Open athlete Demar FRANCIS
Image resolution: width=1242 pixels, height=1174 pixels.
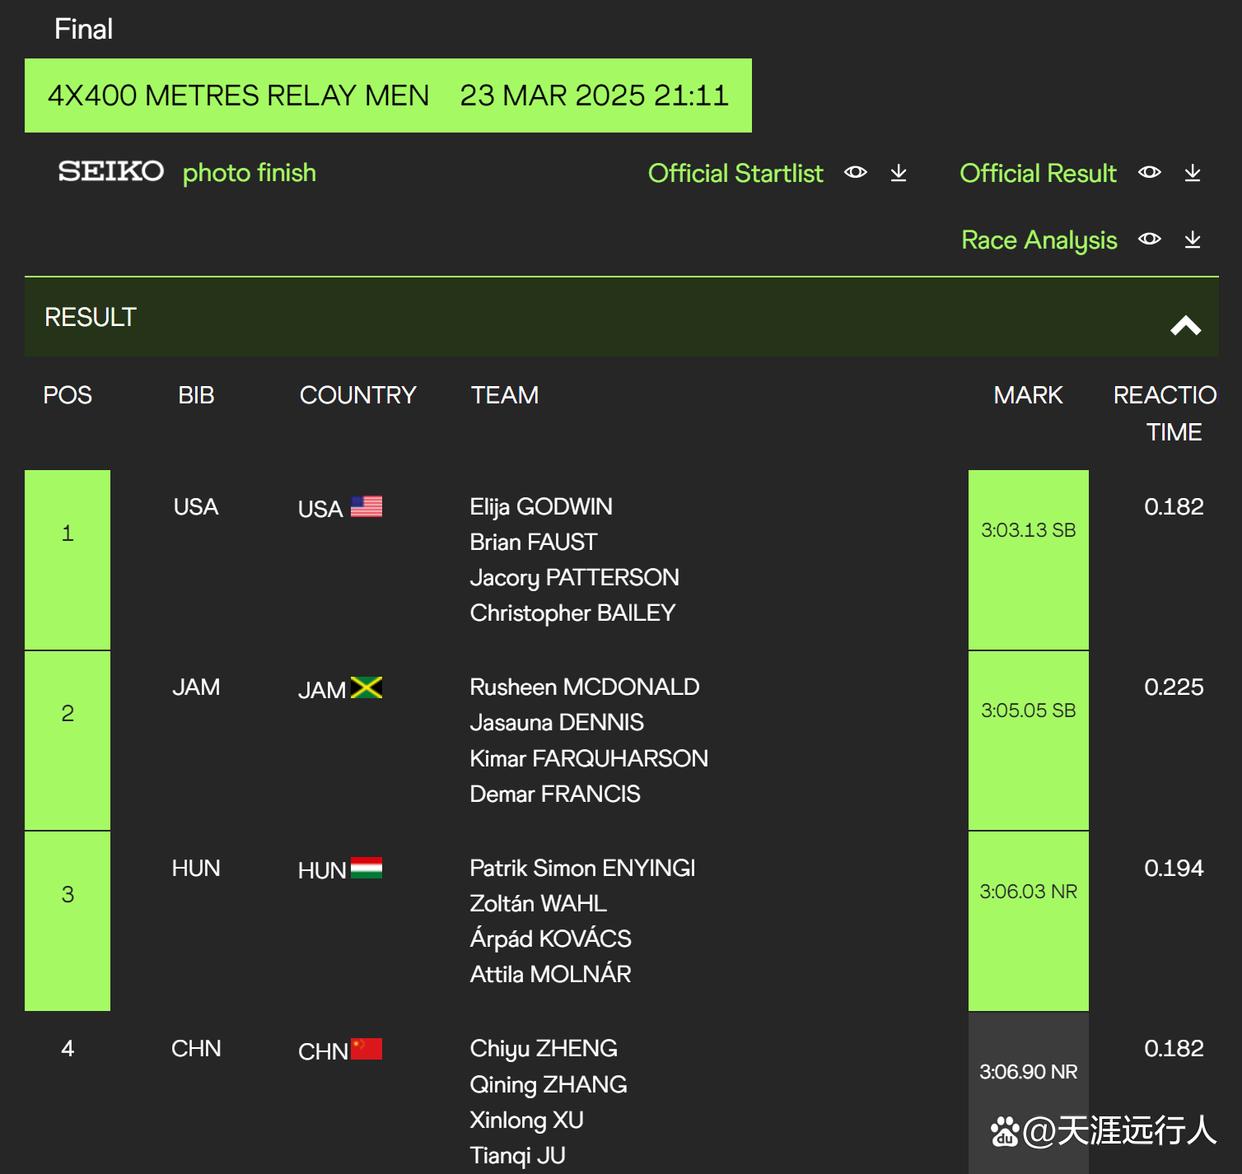coord(555,794)
